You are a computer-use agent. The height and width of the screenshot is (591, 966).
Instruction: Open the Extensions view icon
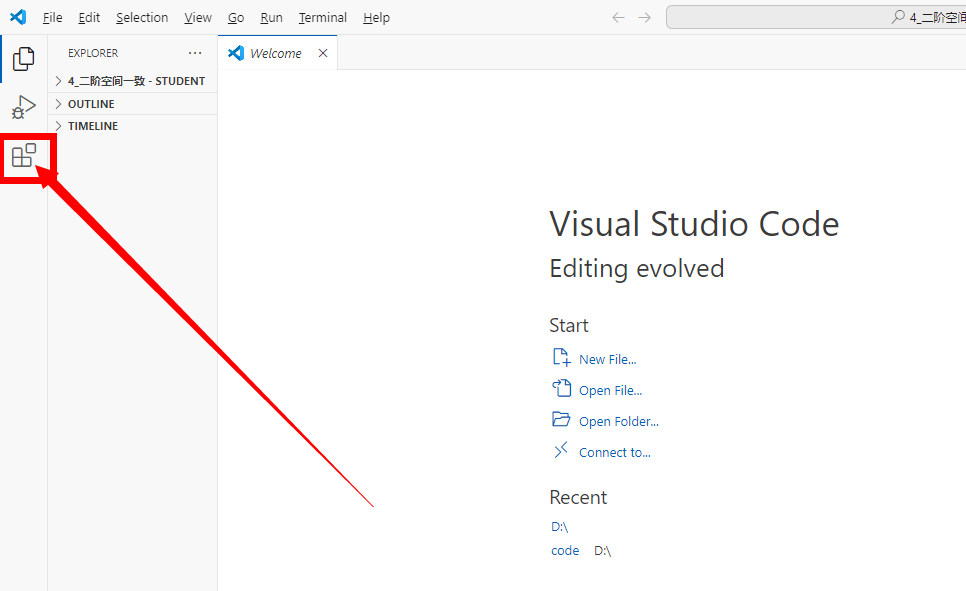24,155
